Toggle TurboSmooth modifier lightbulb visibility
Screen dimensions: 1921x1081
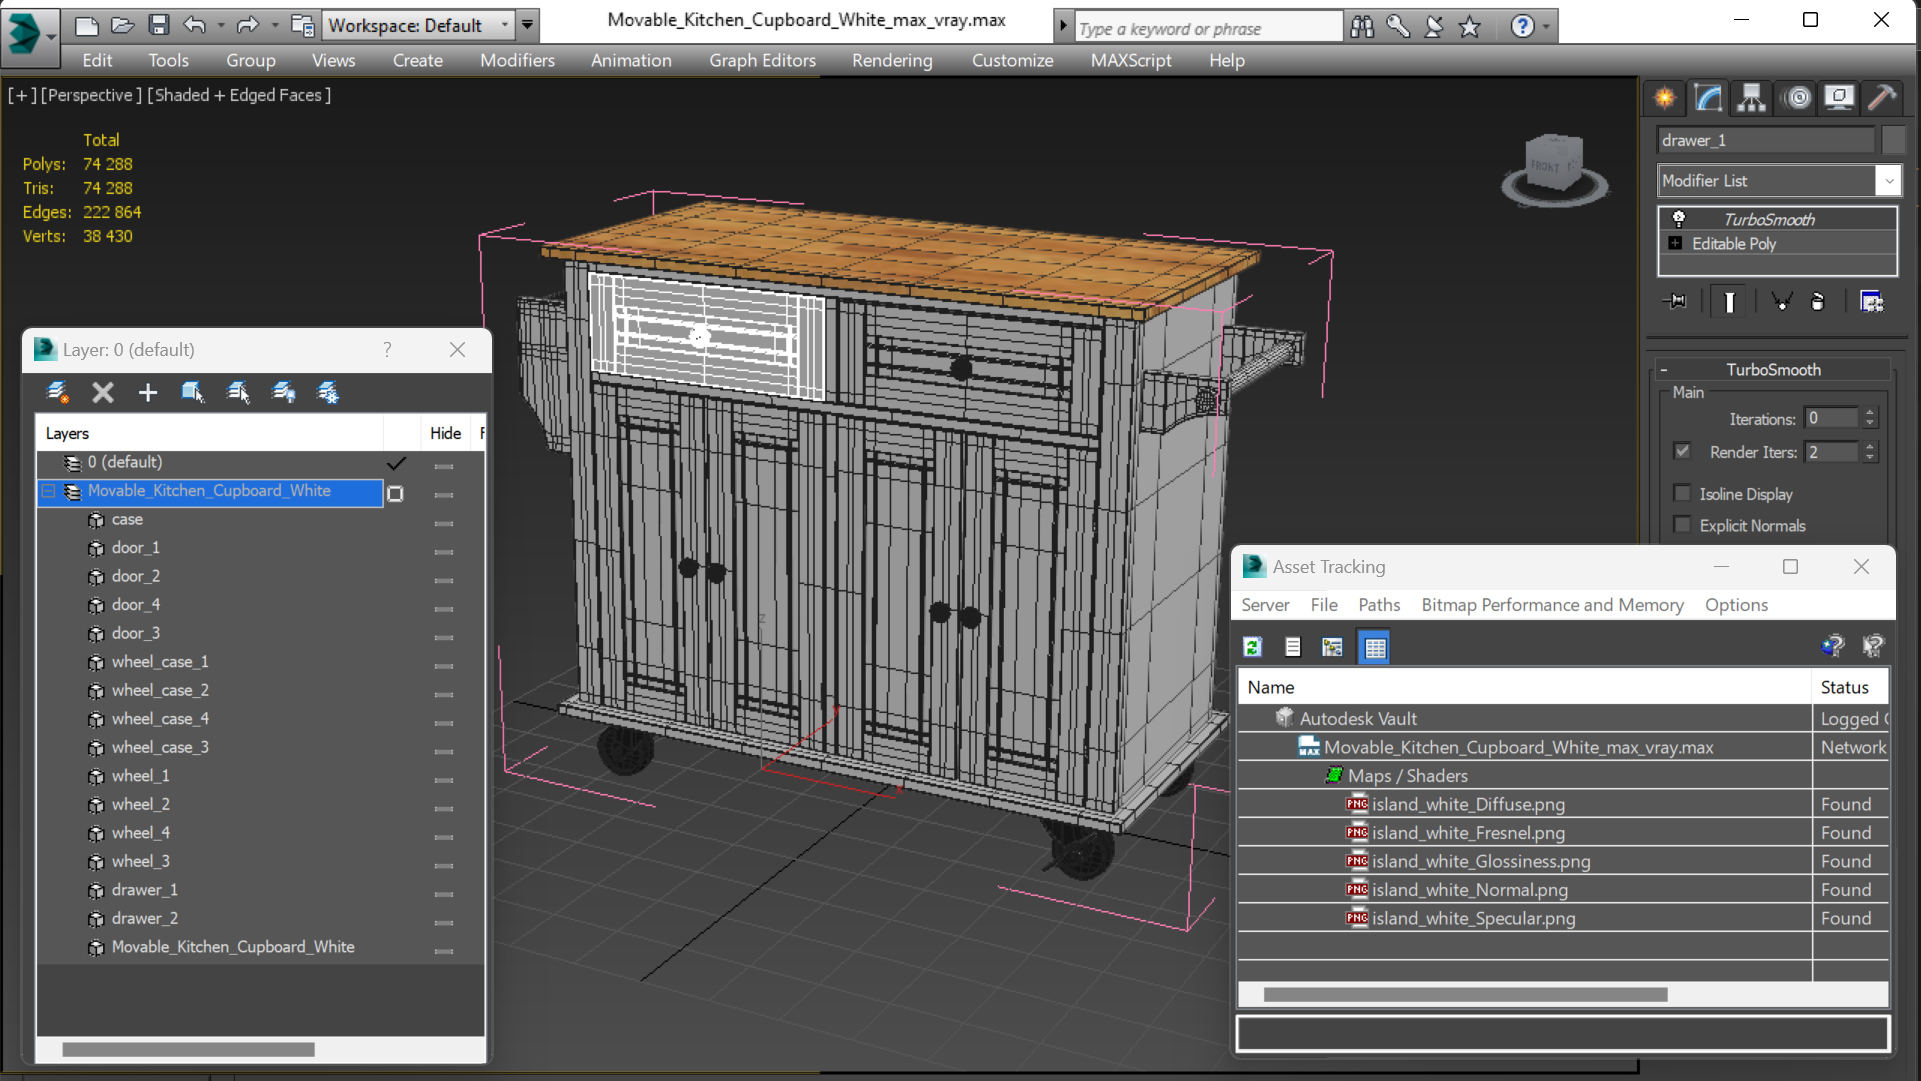coord(1679,219)
